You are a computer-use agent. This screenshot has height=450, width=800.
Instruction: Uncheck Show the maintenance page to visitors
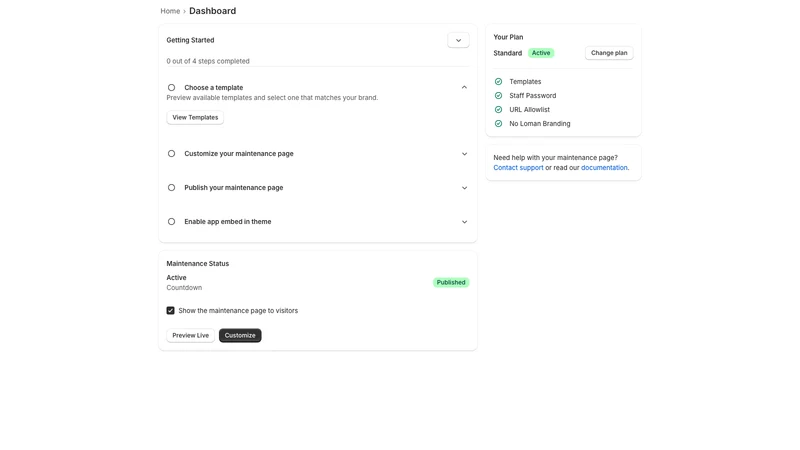170,310
